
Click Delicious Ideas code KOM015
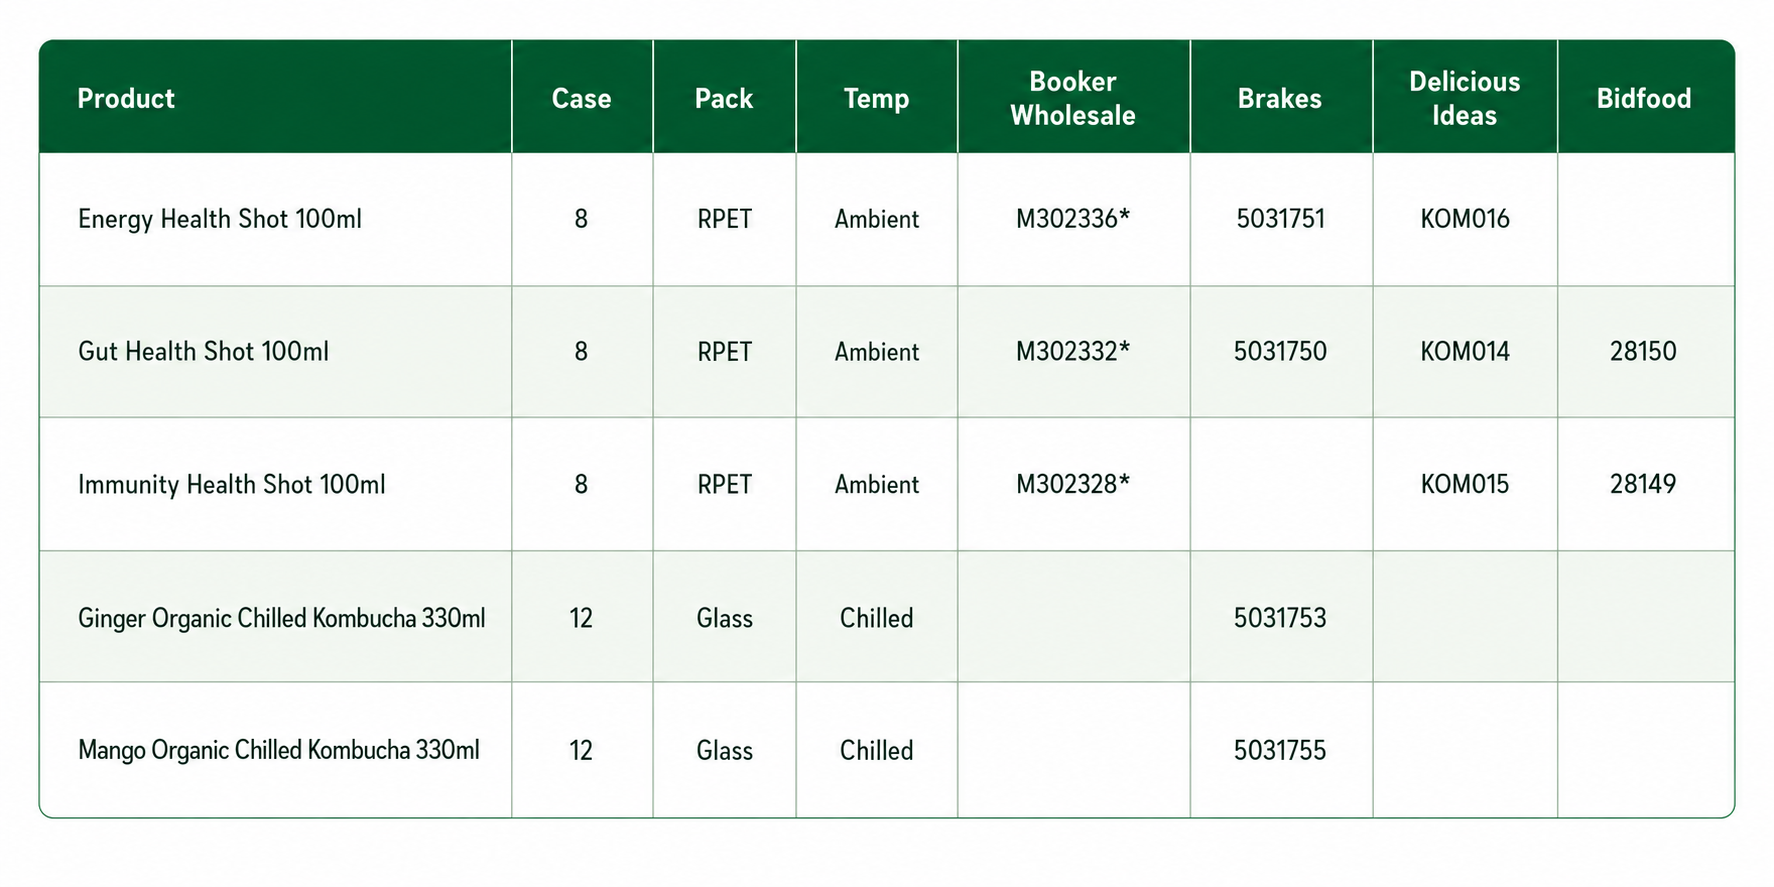(1465, 484)
